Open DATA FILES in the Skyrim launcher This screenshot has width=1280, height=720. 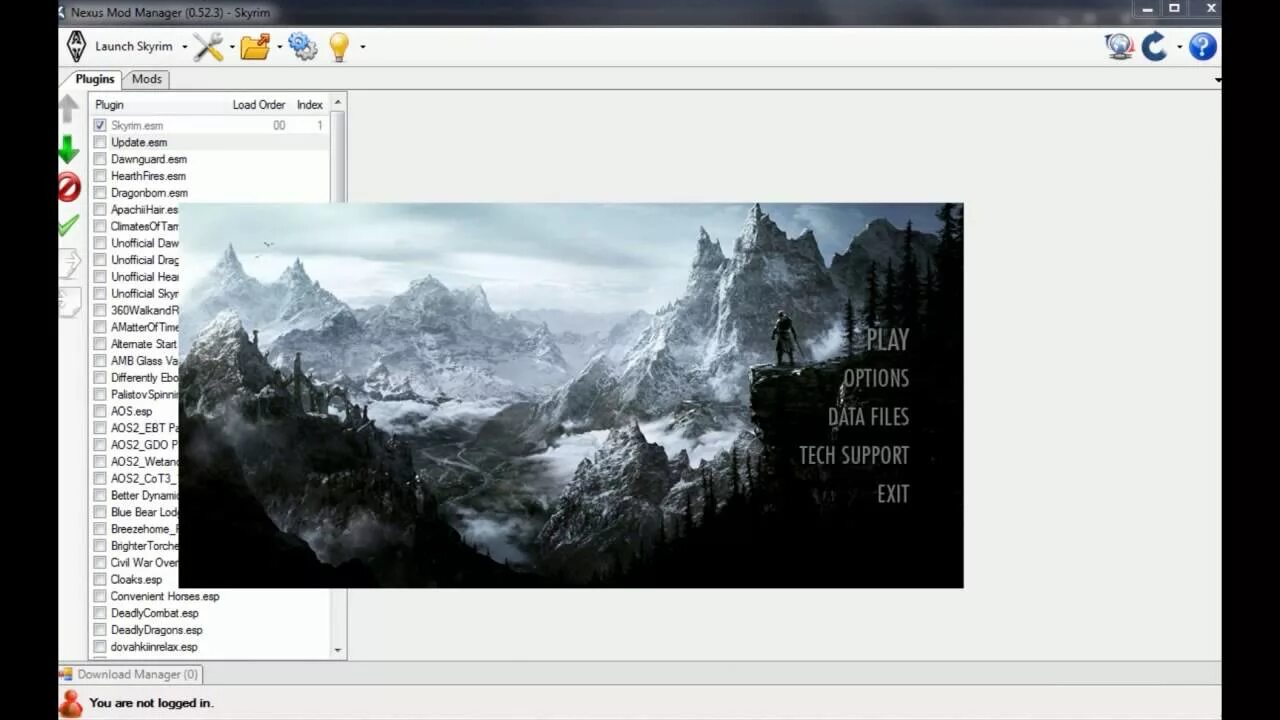(868, 417)
